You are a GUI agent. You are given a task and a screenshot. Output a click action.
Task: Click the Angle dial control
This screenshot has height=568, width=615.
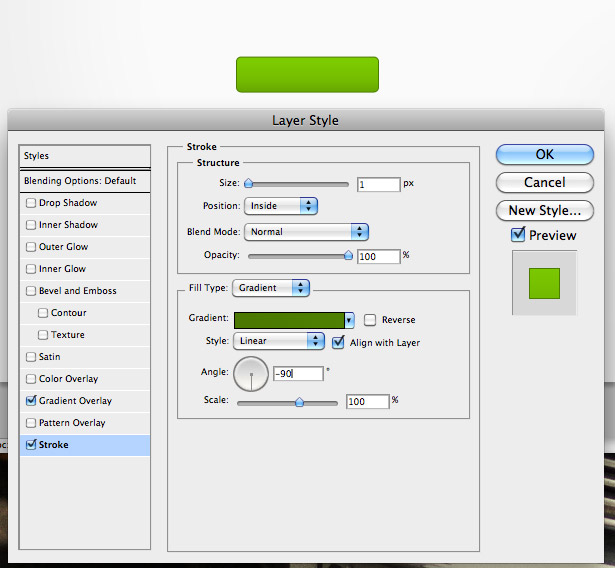251,374
